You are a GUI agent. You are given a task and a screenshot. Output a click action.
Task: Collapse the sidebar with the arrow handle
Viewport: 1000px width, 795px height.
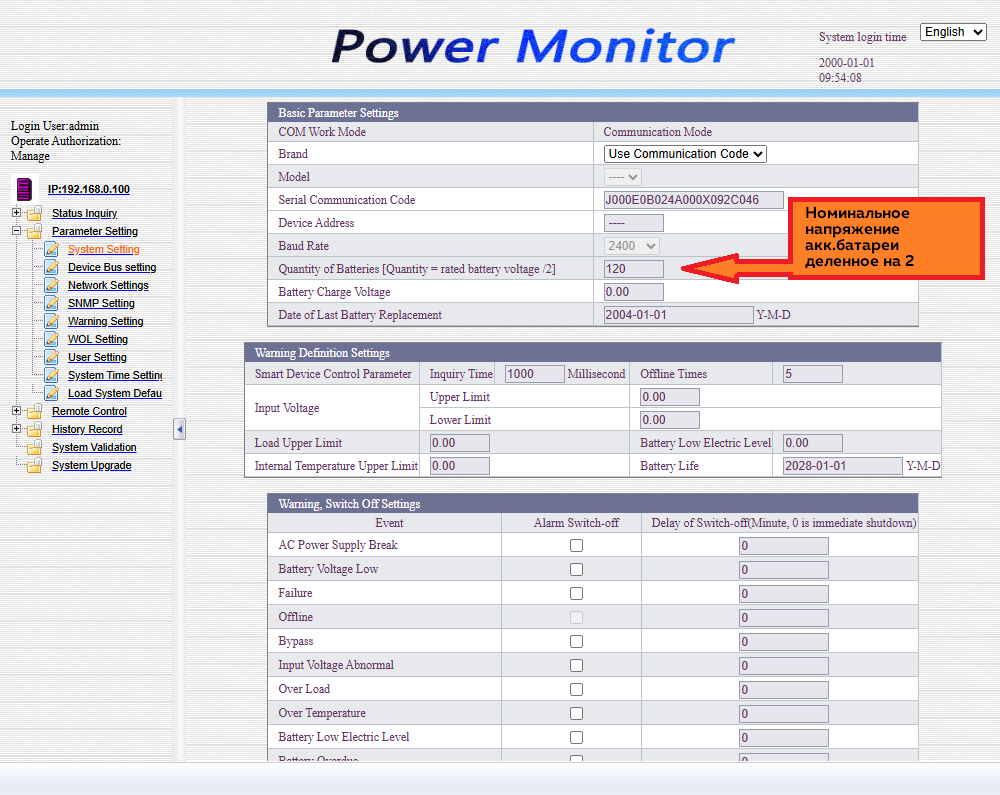pos(179,429)
